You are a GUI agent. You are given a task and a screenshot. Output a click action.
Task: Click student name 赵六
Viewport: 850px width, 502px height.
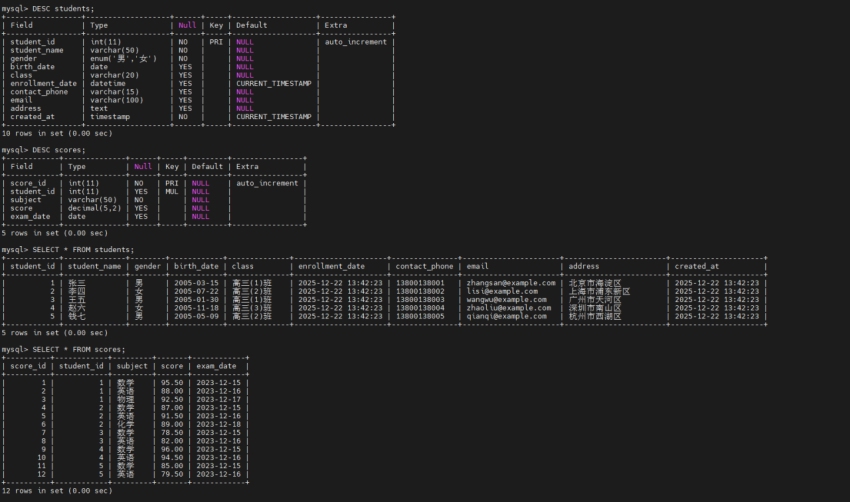tap(77, 308)
